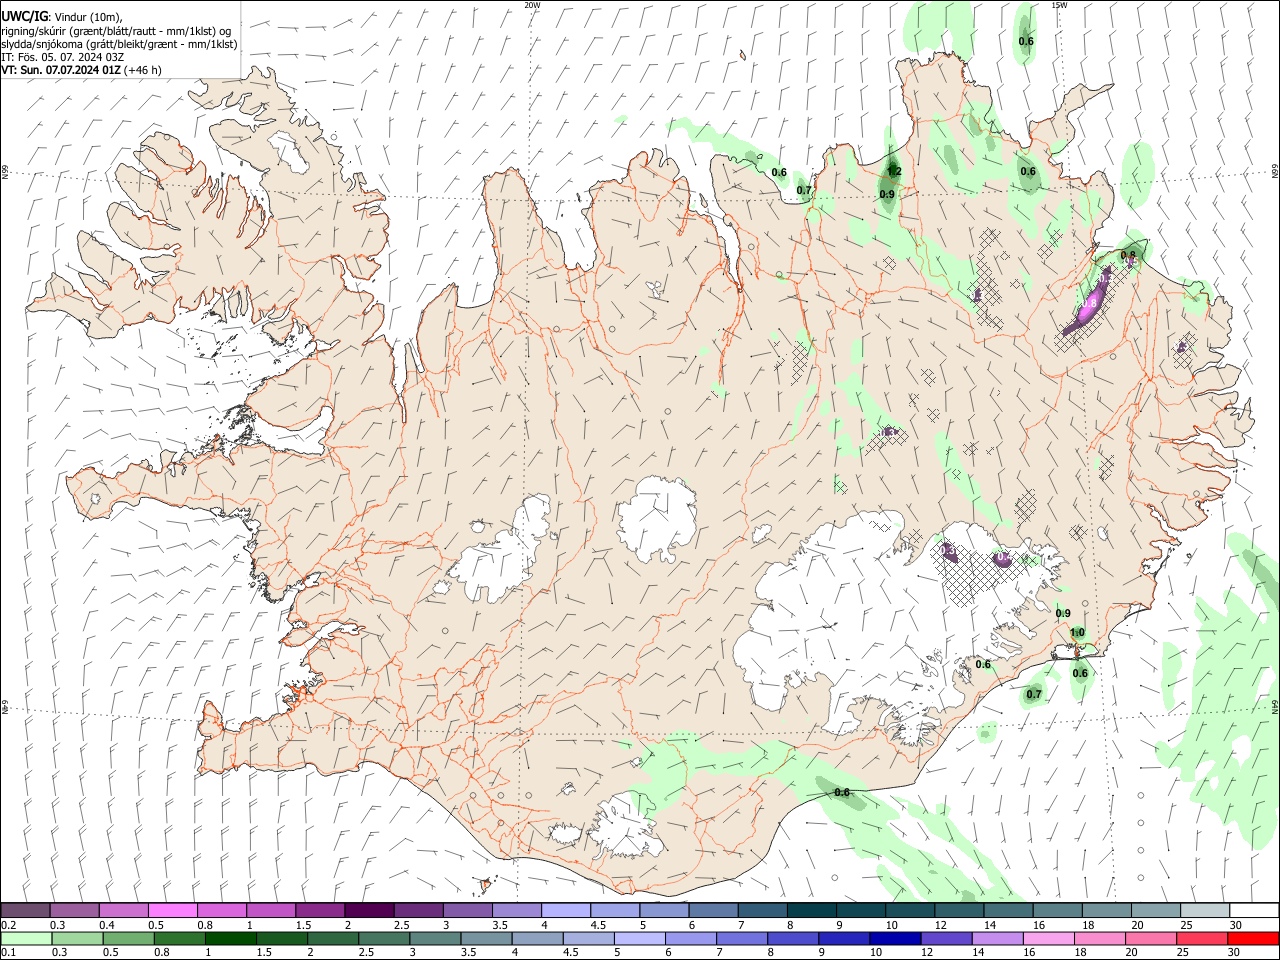Click the 'slydda/snjókoma' legend description line

point(119,44)
